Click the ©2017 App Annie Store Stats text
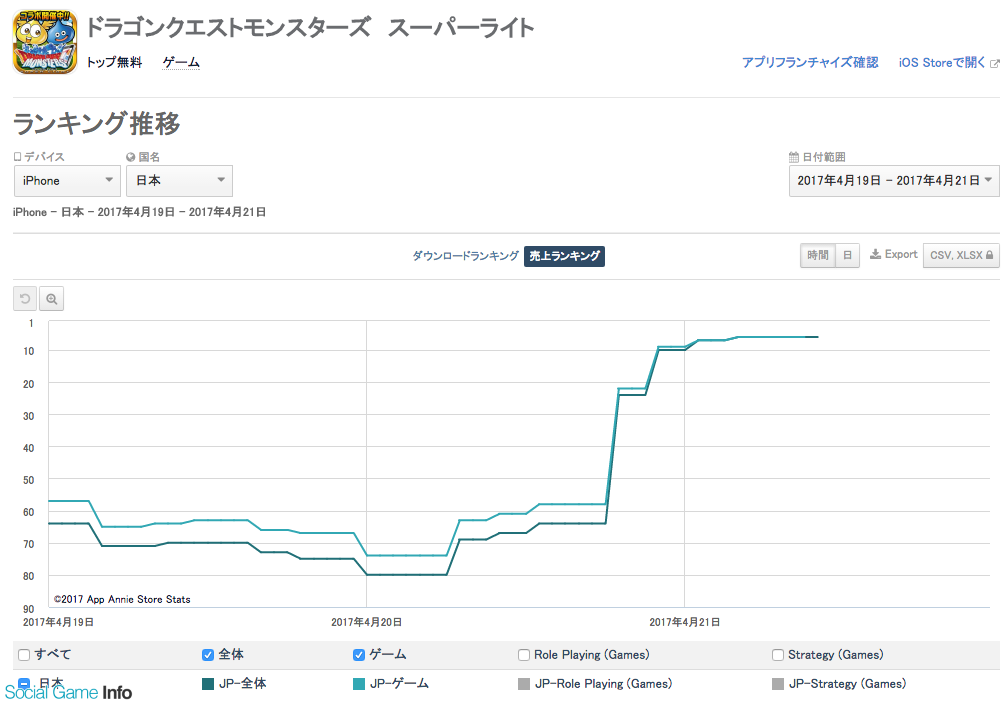1007x705 pixels. coord(122,599)
